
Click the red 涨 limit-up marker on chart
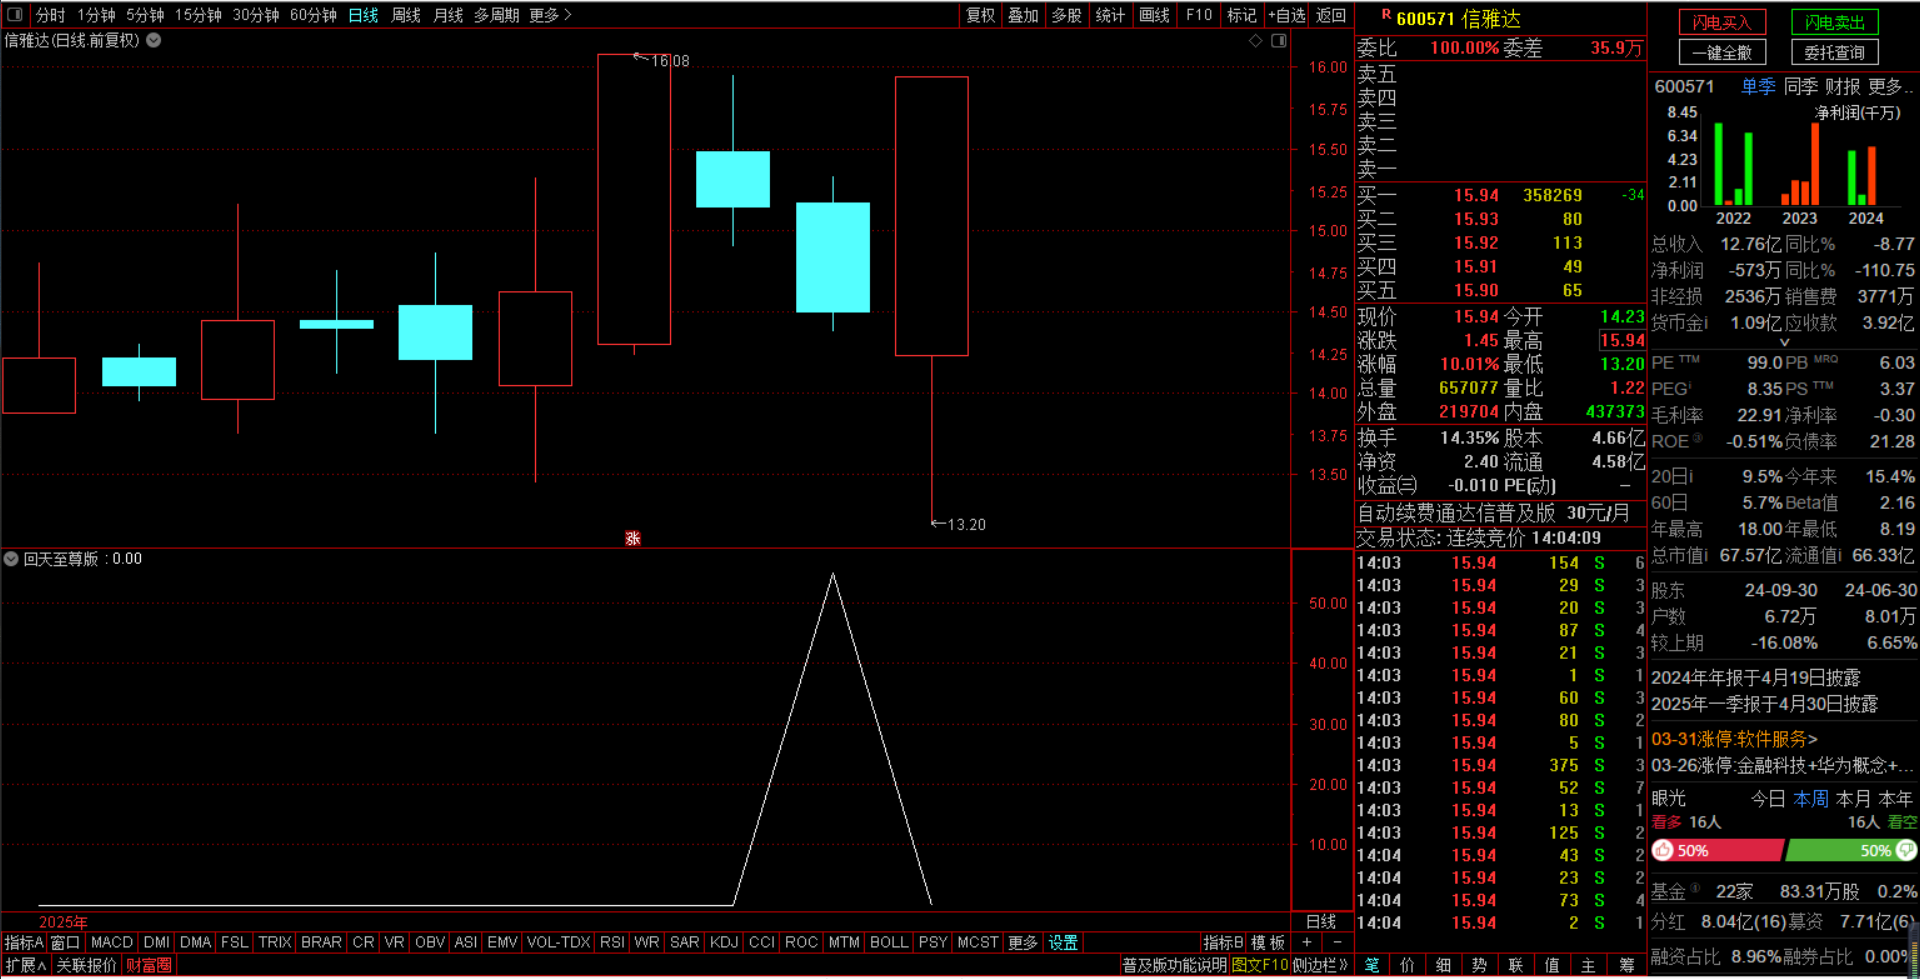click(x=632, y=538)
